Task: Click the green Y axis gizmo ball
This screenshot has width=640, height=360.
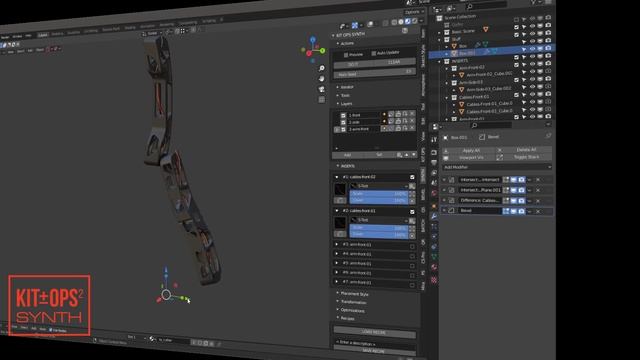Action: [322, 51]
